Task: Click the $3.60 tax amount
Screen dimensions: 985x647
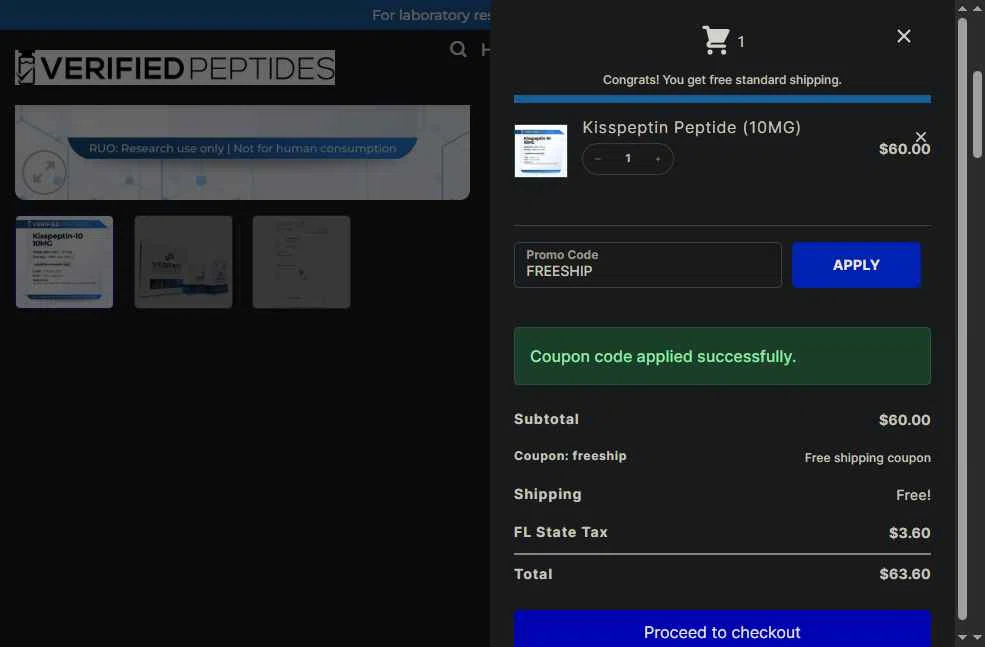Action: coord(910,533)
